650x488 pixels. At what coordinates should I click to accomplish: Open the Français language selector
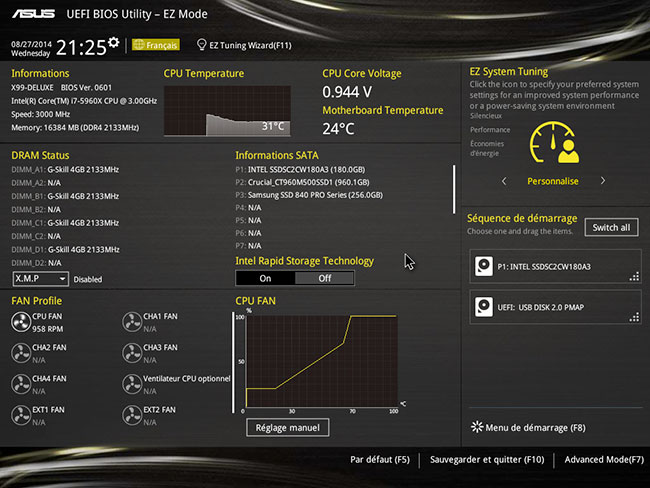(x=154, y=45)
